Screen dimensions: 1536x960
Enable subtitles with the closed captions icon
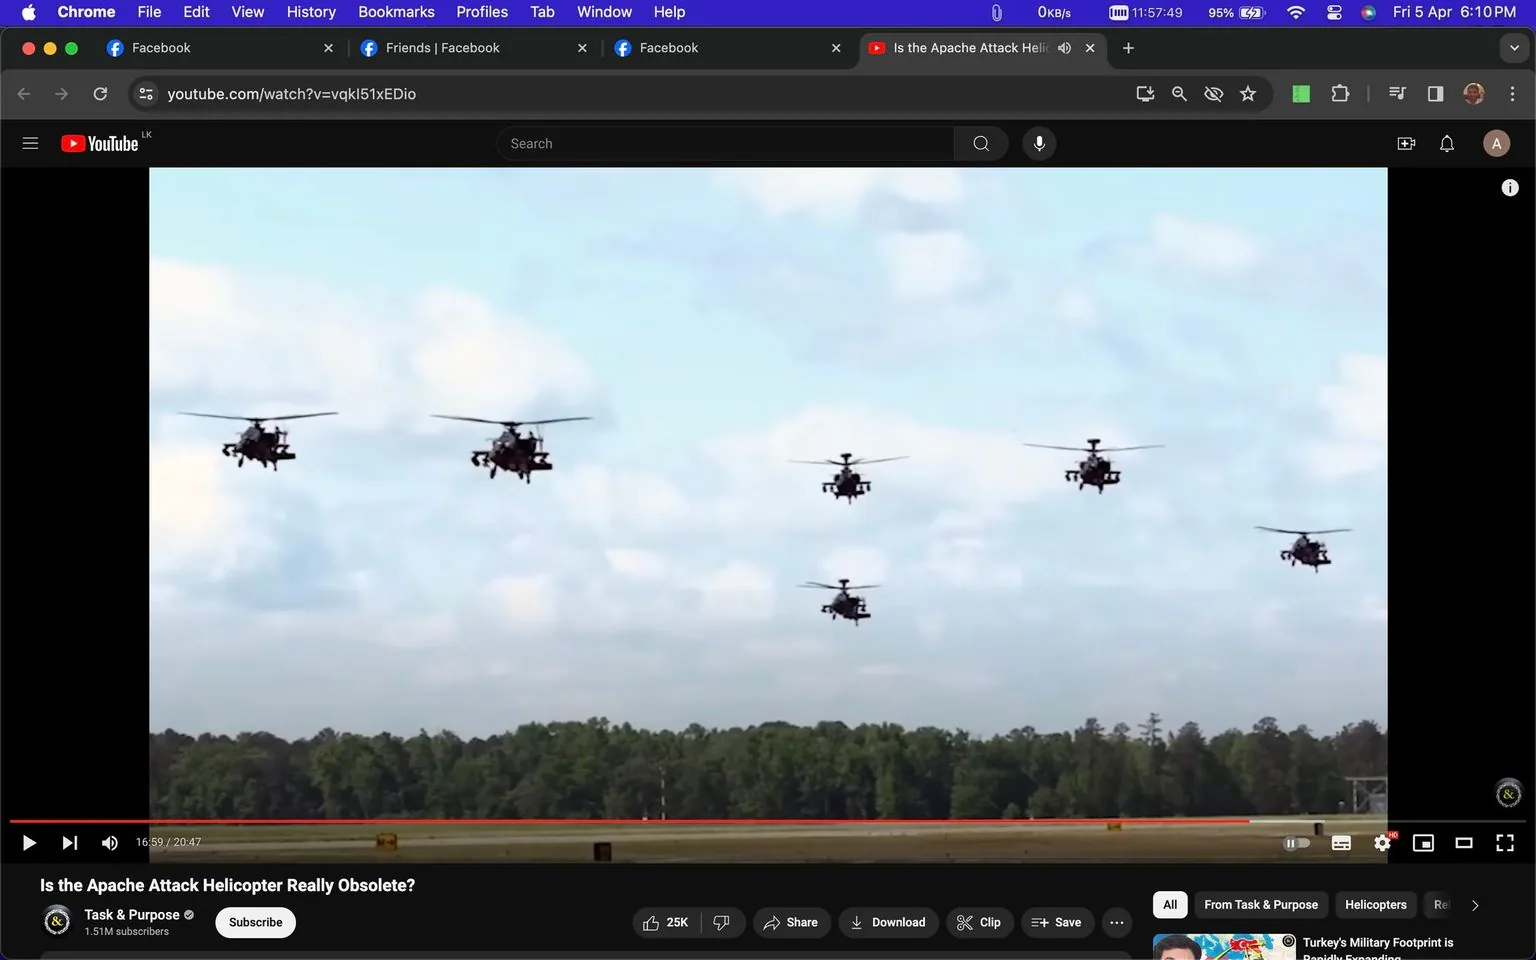pos(1341,842)
